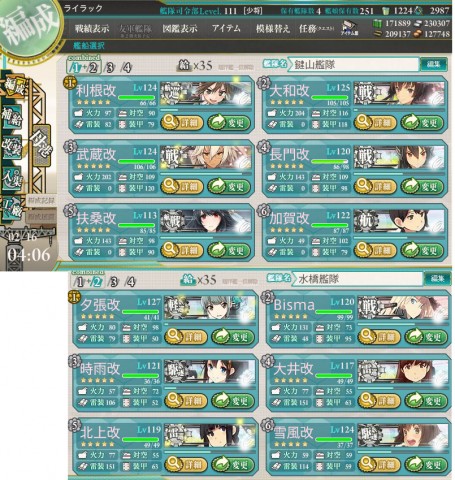
Task: Open 戦績表示 menu item
Action: click(x=92, y=29)
